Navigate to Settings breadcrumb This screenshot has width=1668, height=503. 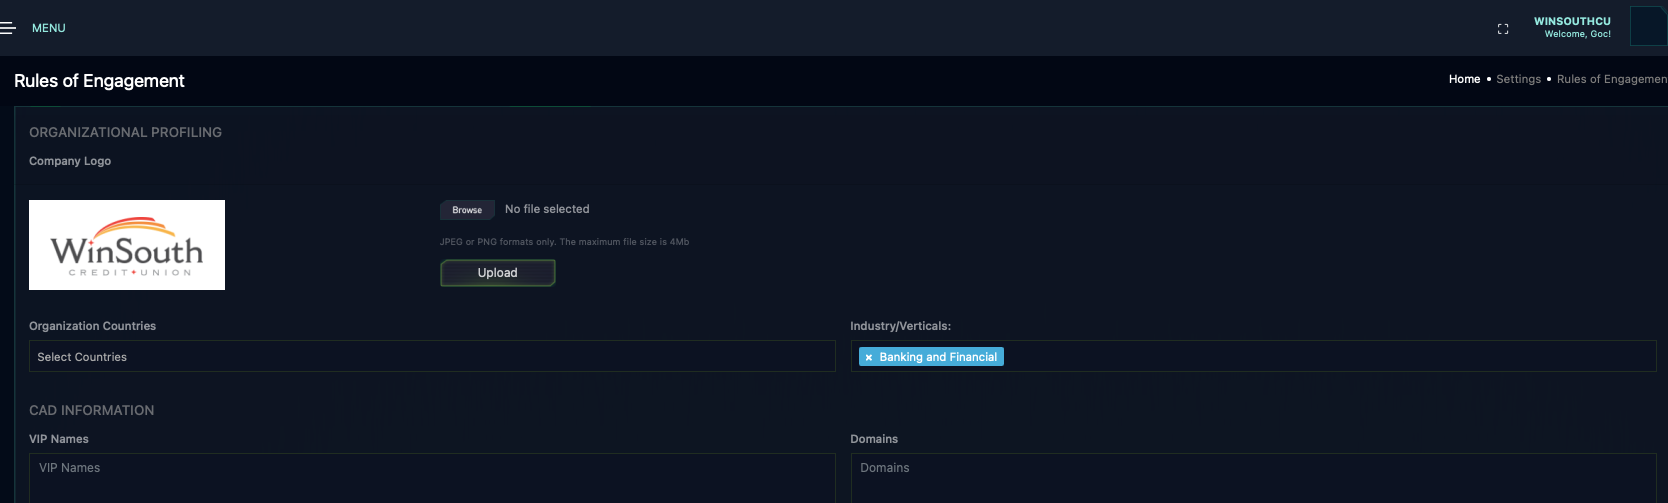1518,79
